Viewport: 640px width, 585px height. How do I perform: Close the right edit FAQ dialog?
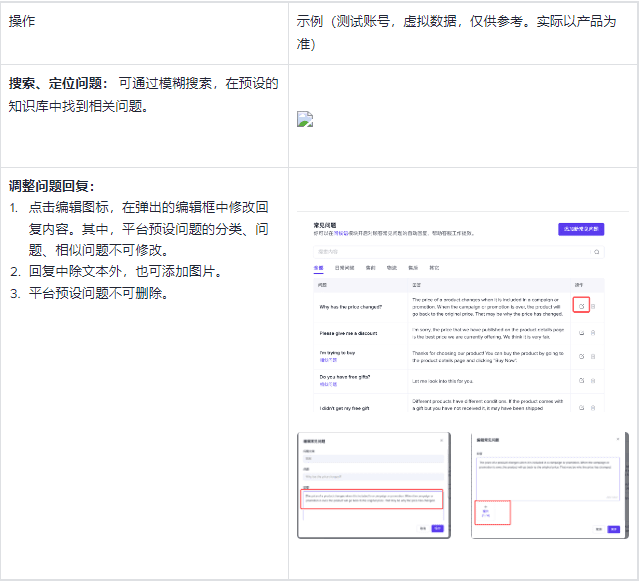point(618,439)
